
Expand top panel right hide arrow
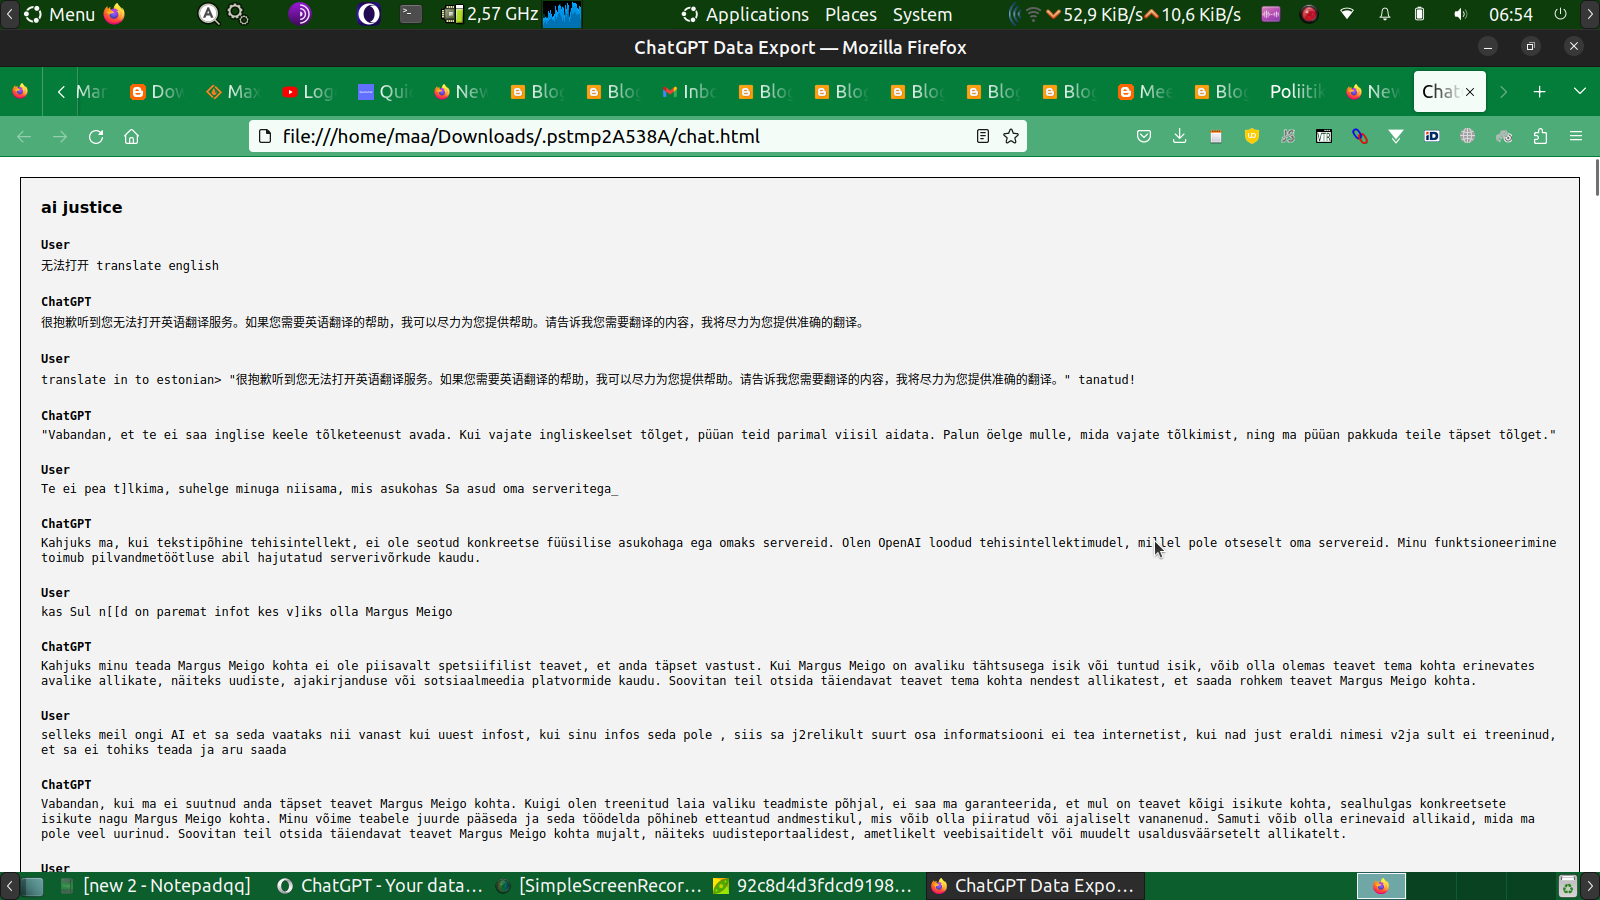coord(1590,14)
